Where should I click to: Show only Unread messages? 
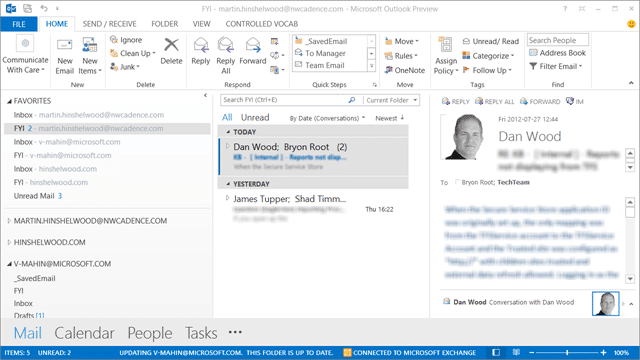click(255, 118)
